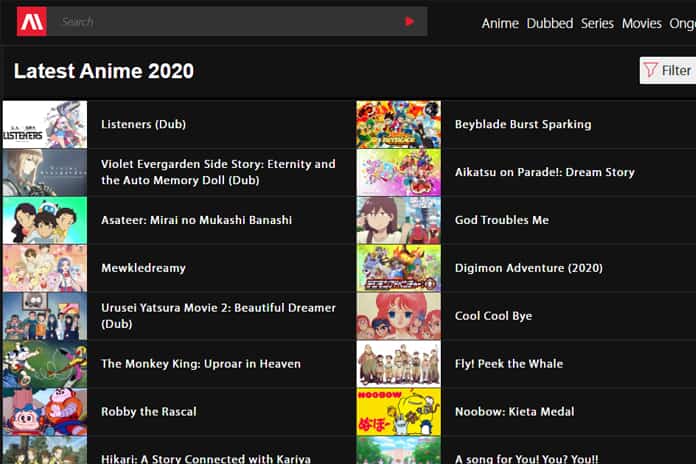Open Beyblade Burst Sparking link
The image size is (696, 464).
tap(523, 124)
